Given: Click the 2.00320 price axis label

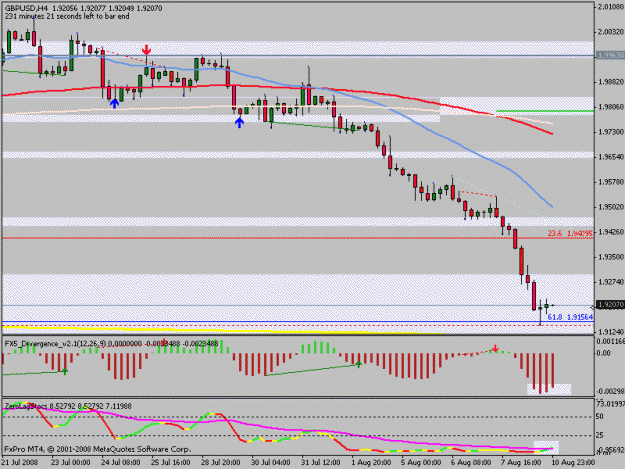Looking at the screenshot, I should point(611,32).
